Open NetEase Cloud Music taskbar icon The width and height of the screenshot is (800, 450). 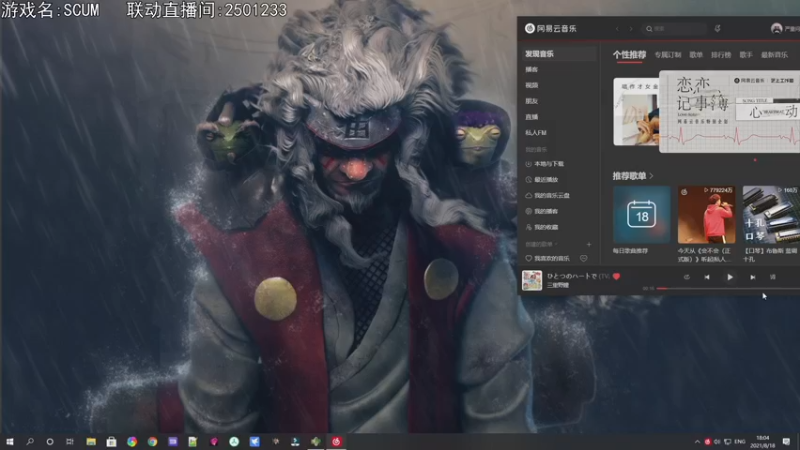[336, 441]
